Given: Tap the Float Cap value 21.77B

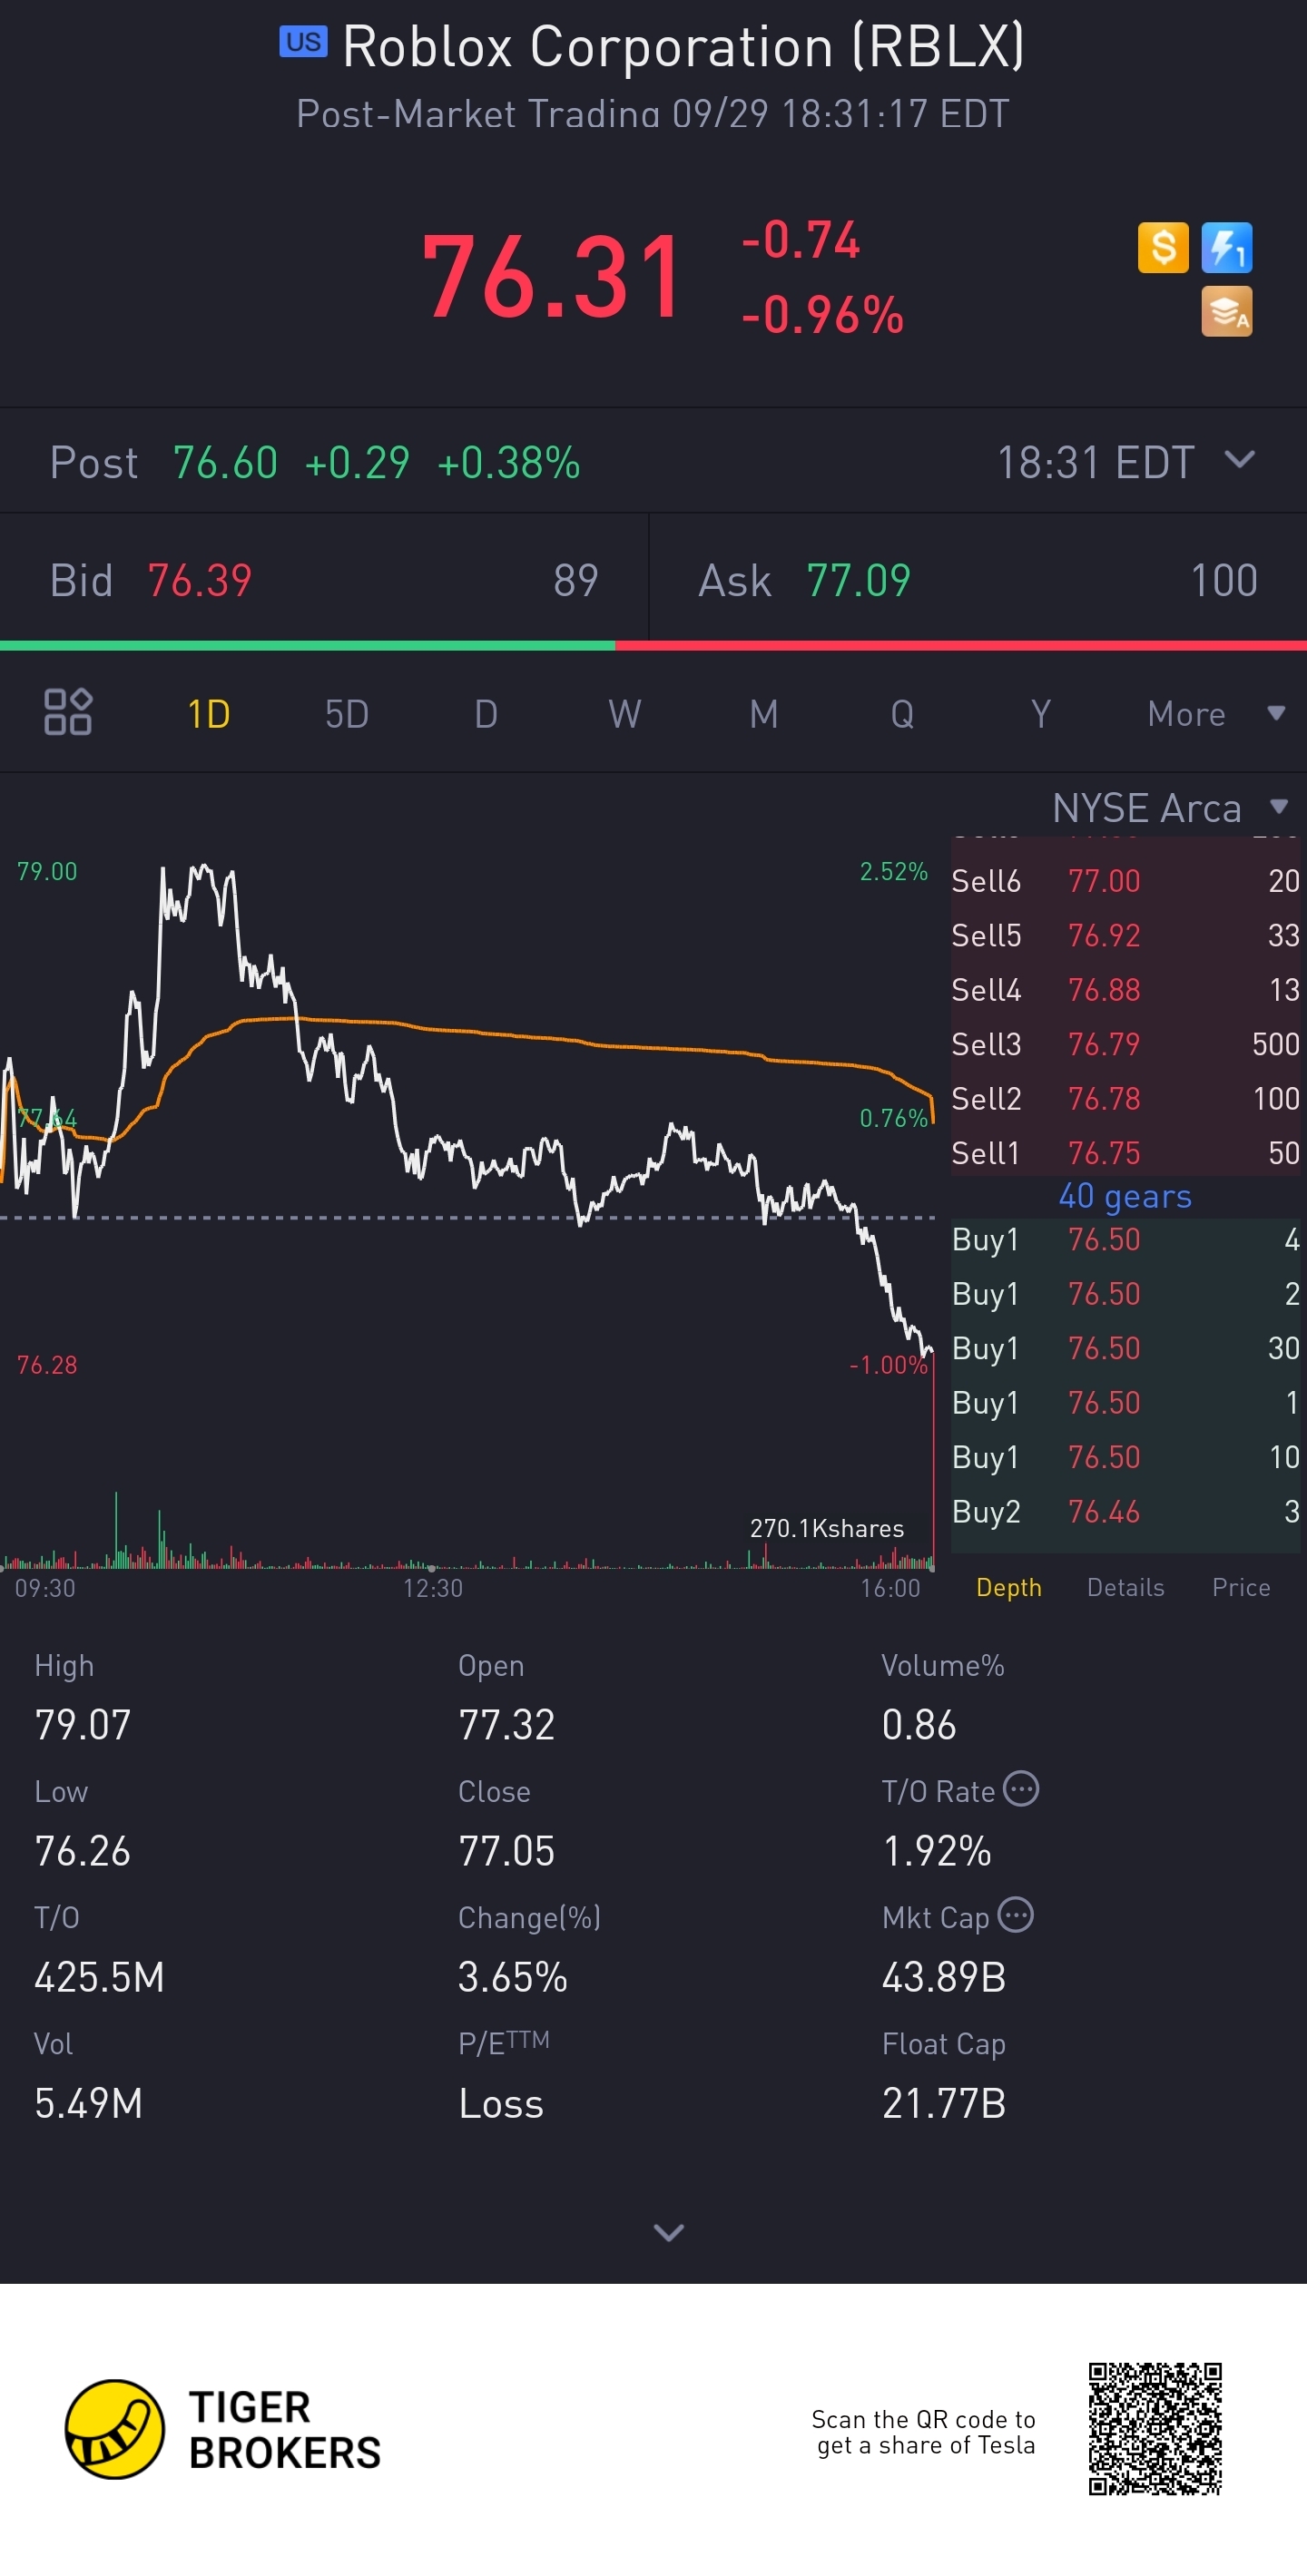Looking at the screenshot, I should click(944, 2103).
